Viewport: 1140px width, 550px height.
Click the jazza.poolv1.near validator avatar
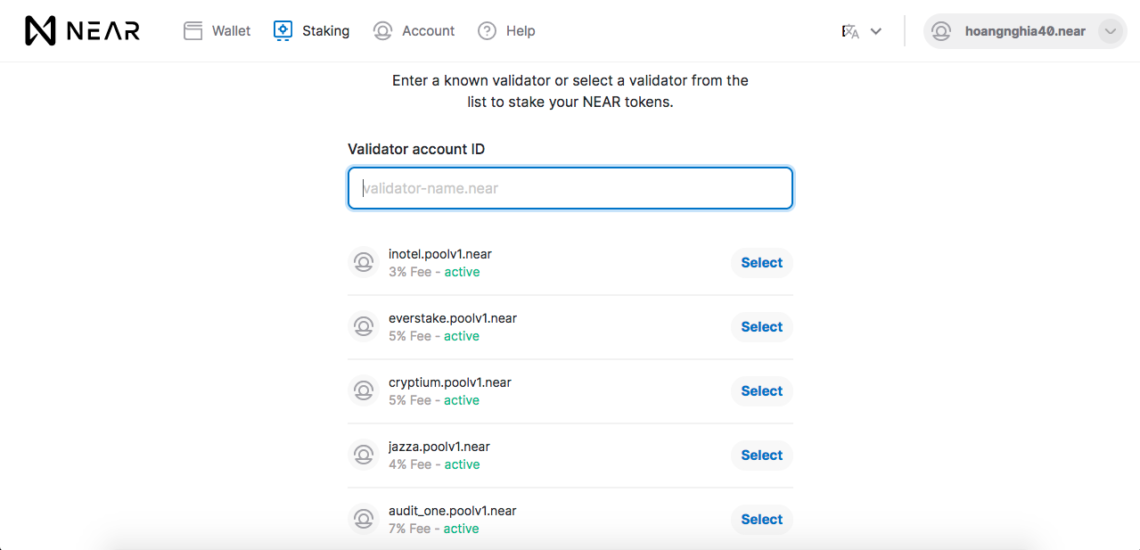(363, 455)
